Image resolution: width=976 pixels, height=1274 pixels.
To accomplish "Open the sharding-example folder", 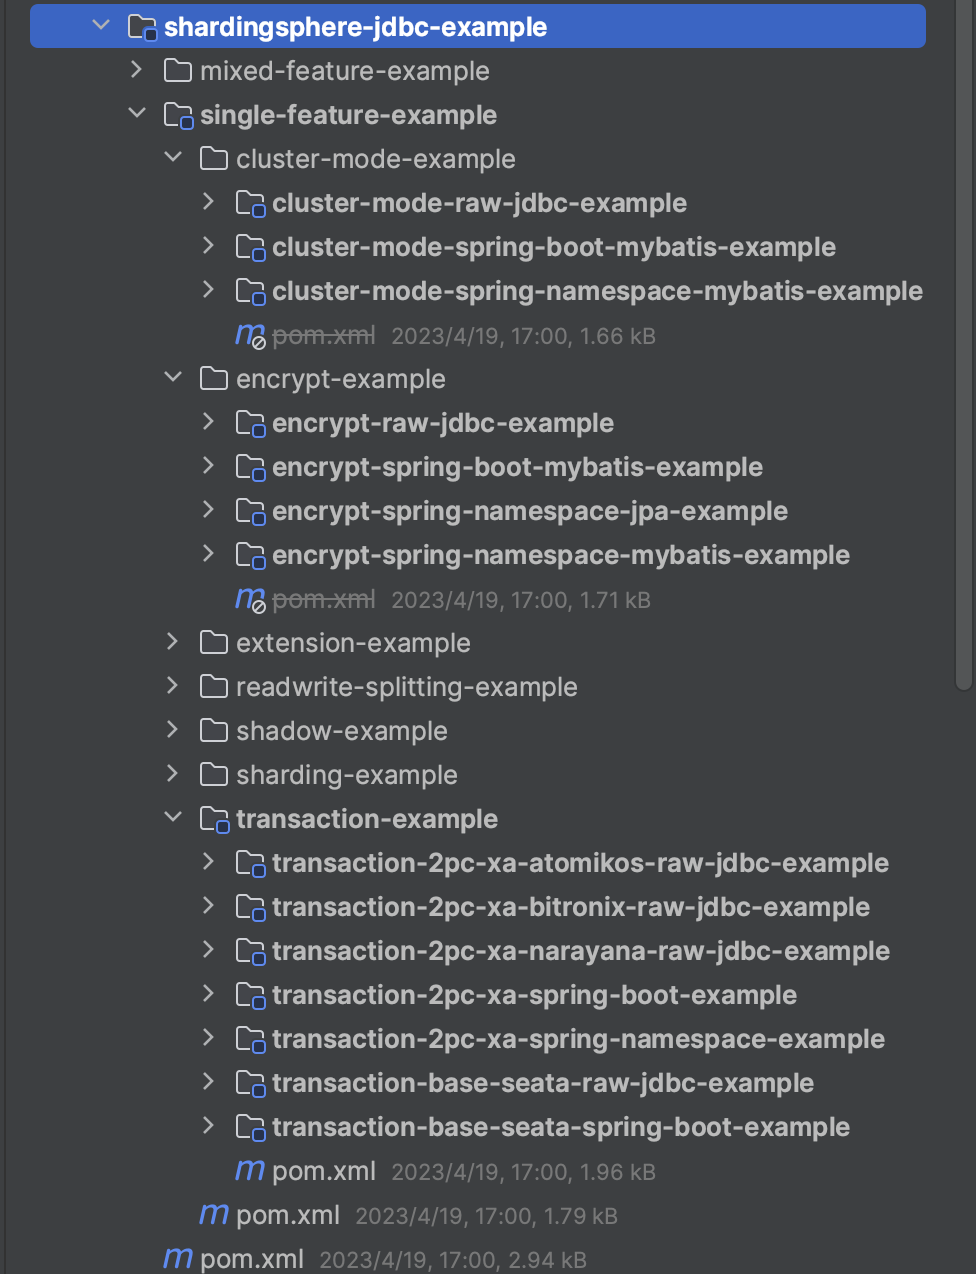I will click(x=347, y=774).
